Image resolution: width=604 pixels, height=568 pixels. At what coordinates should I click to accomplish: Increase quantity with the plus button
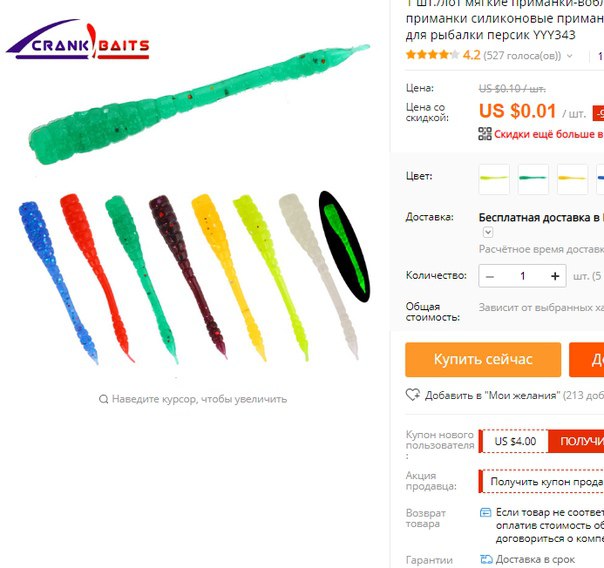[x=555, y=276]
